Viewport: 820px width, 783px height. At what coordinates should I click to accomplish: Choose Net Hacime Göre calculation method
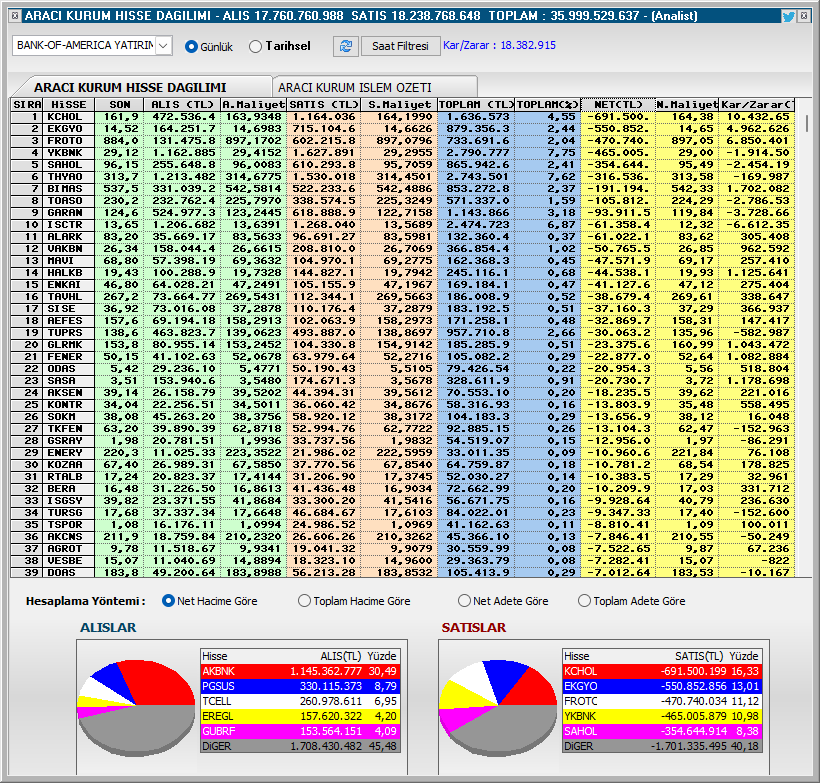pyautogui.click(x=210, y=601)
